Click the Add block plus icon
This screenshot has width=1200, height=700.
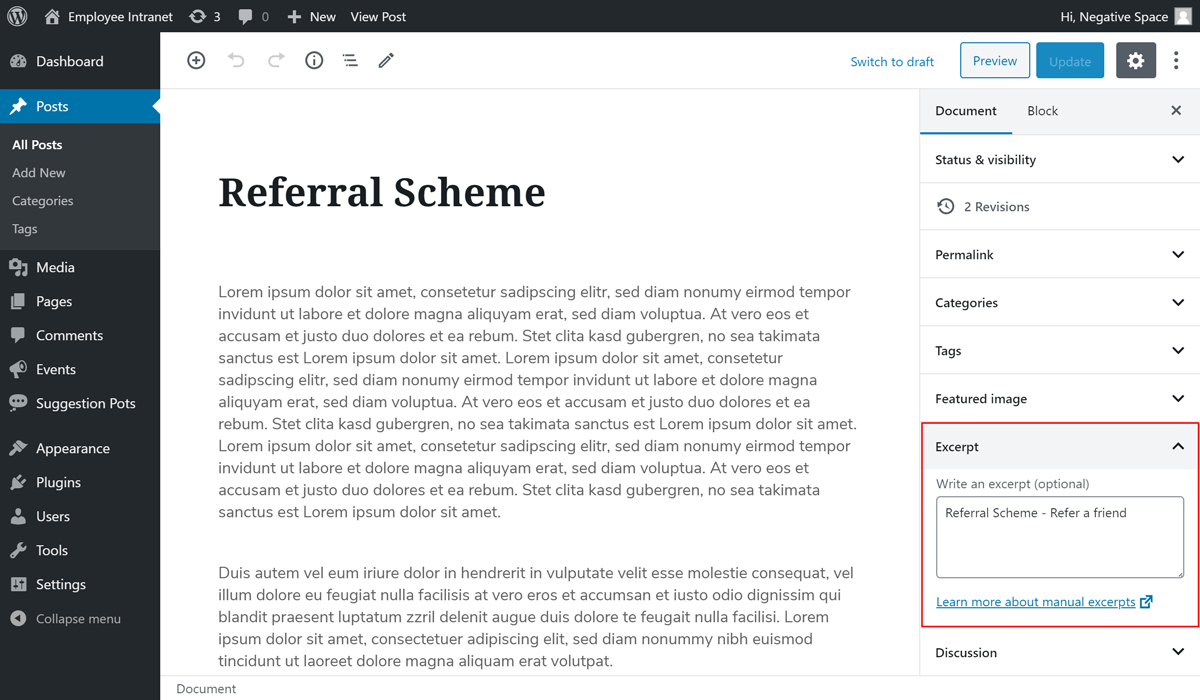pos(196,61)
